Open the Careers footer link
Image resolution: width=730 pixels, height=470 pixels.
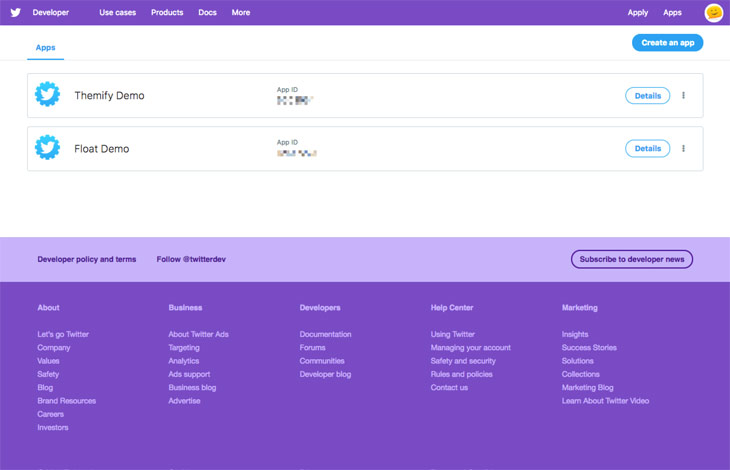(x=50, y=414)
